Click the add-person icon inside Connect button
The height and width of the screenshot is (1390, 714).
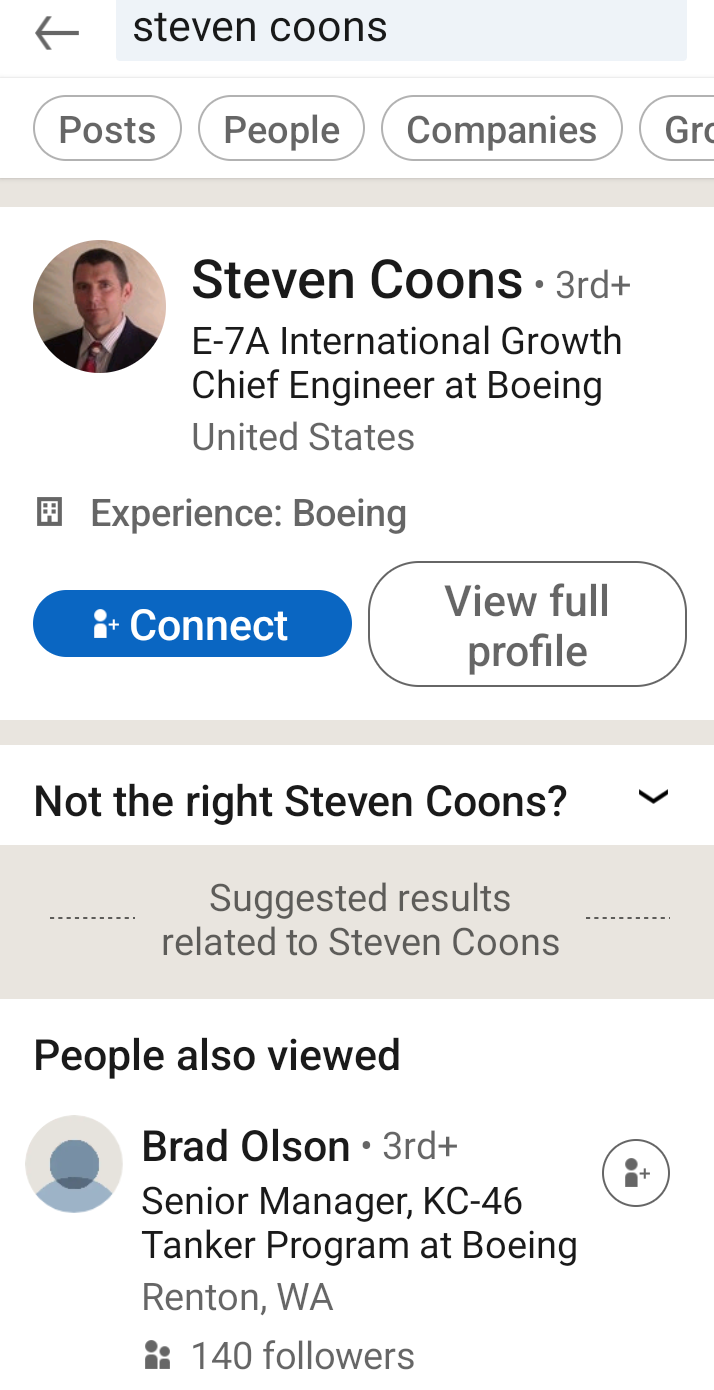coord(105,625)
